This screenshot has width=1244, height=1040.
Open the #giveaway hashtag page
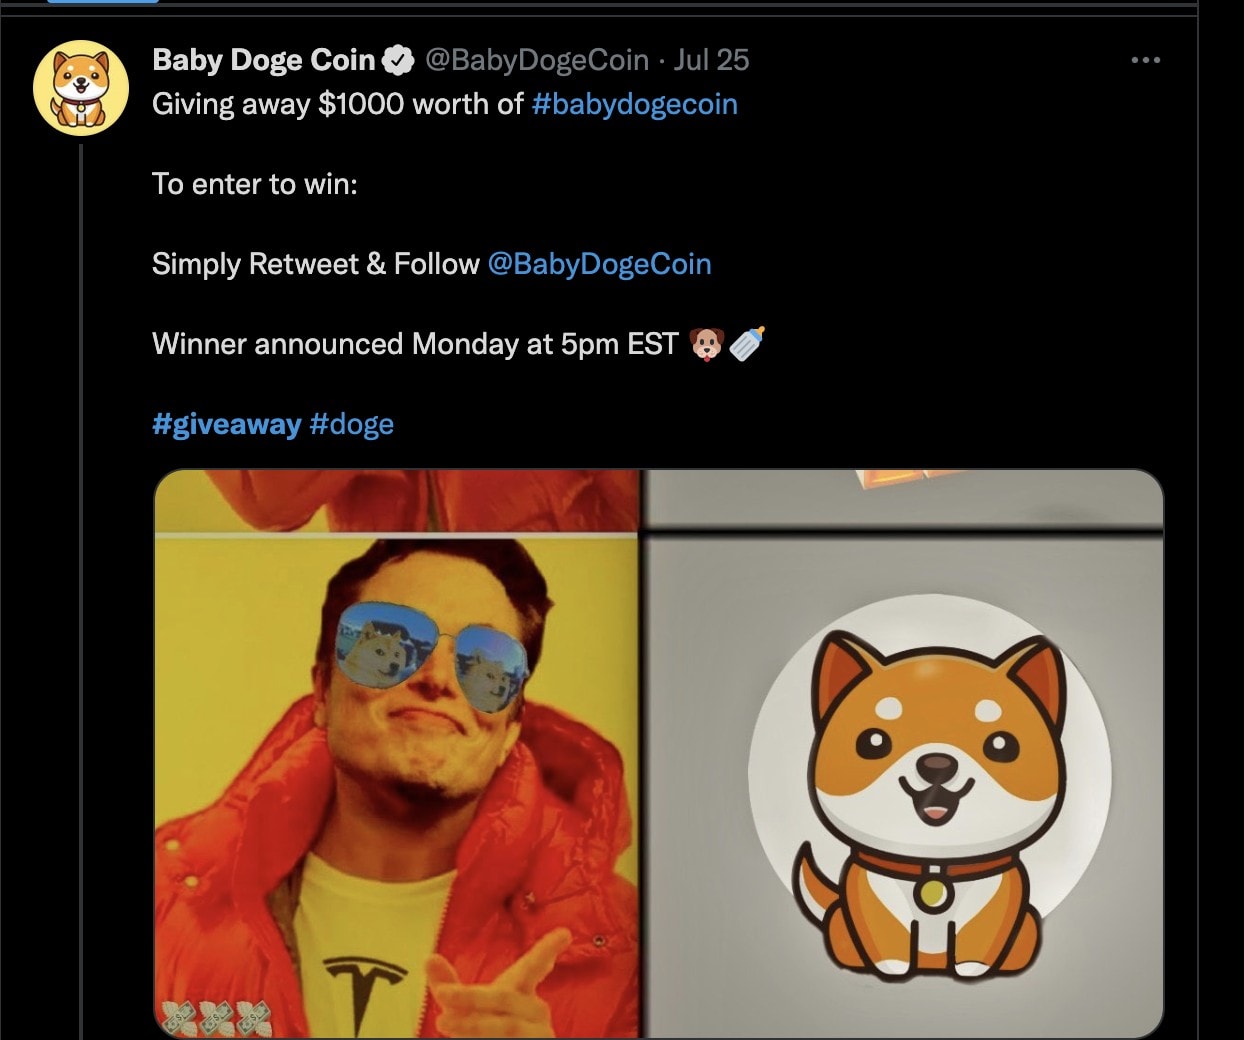click(x=225, y=423)
